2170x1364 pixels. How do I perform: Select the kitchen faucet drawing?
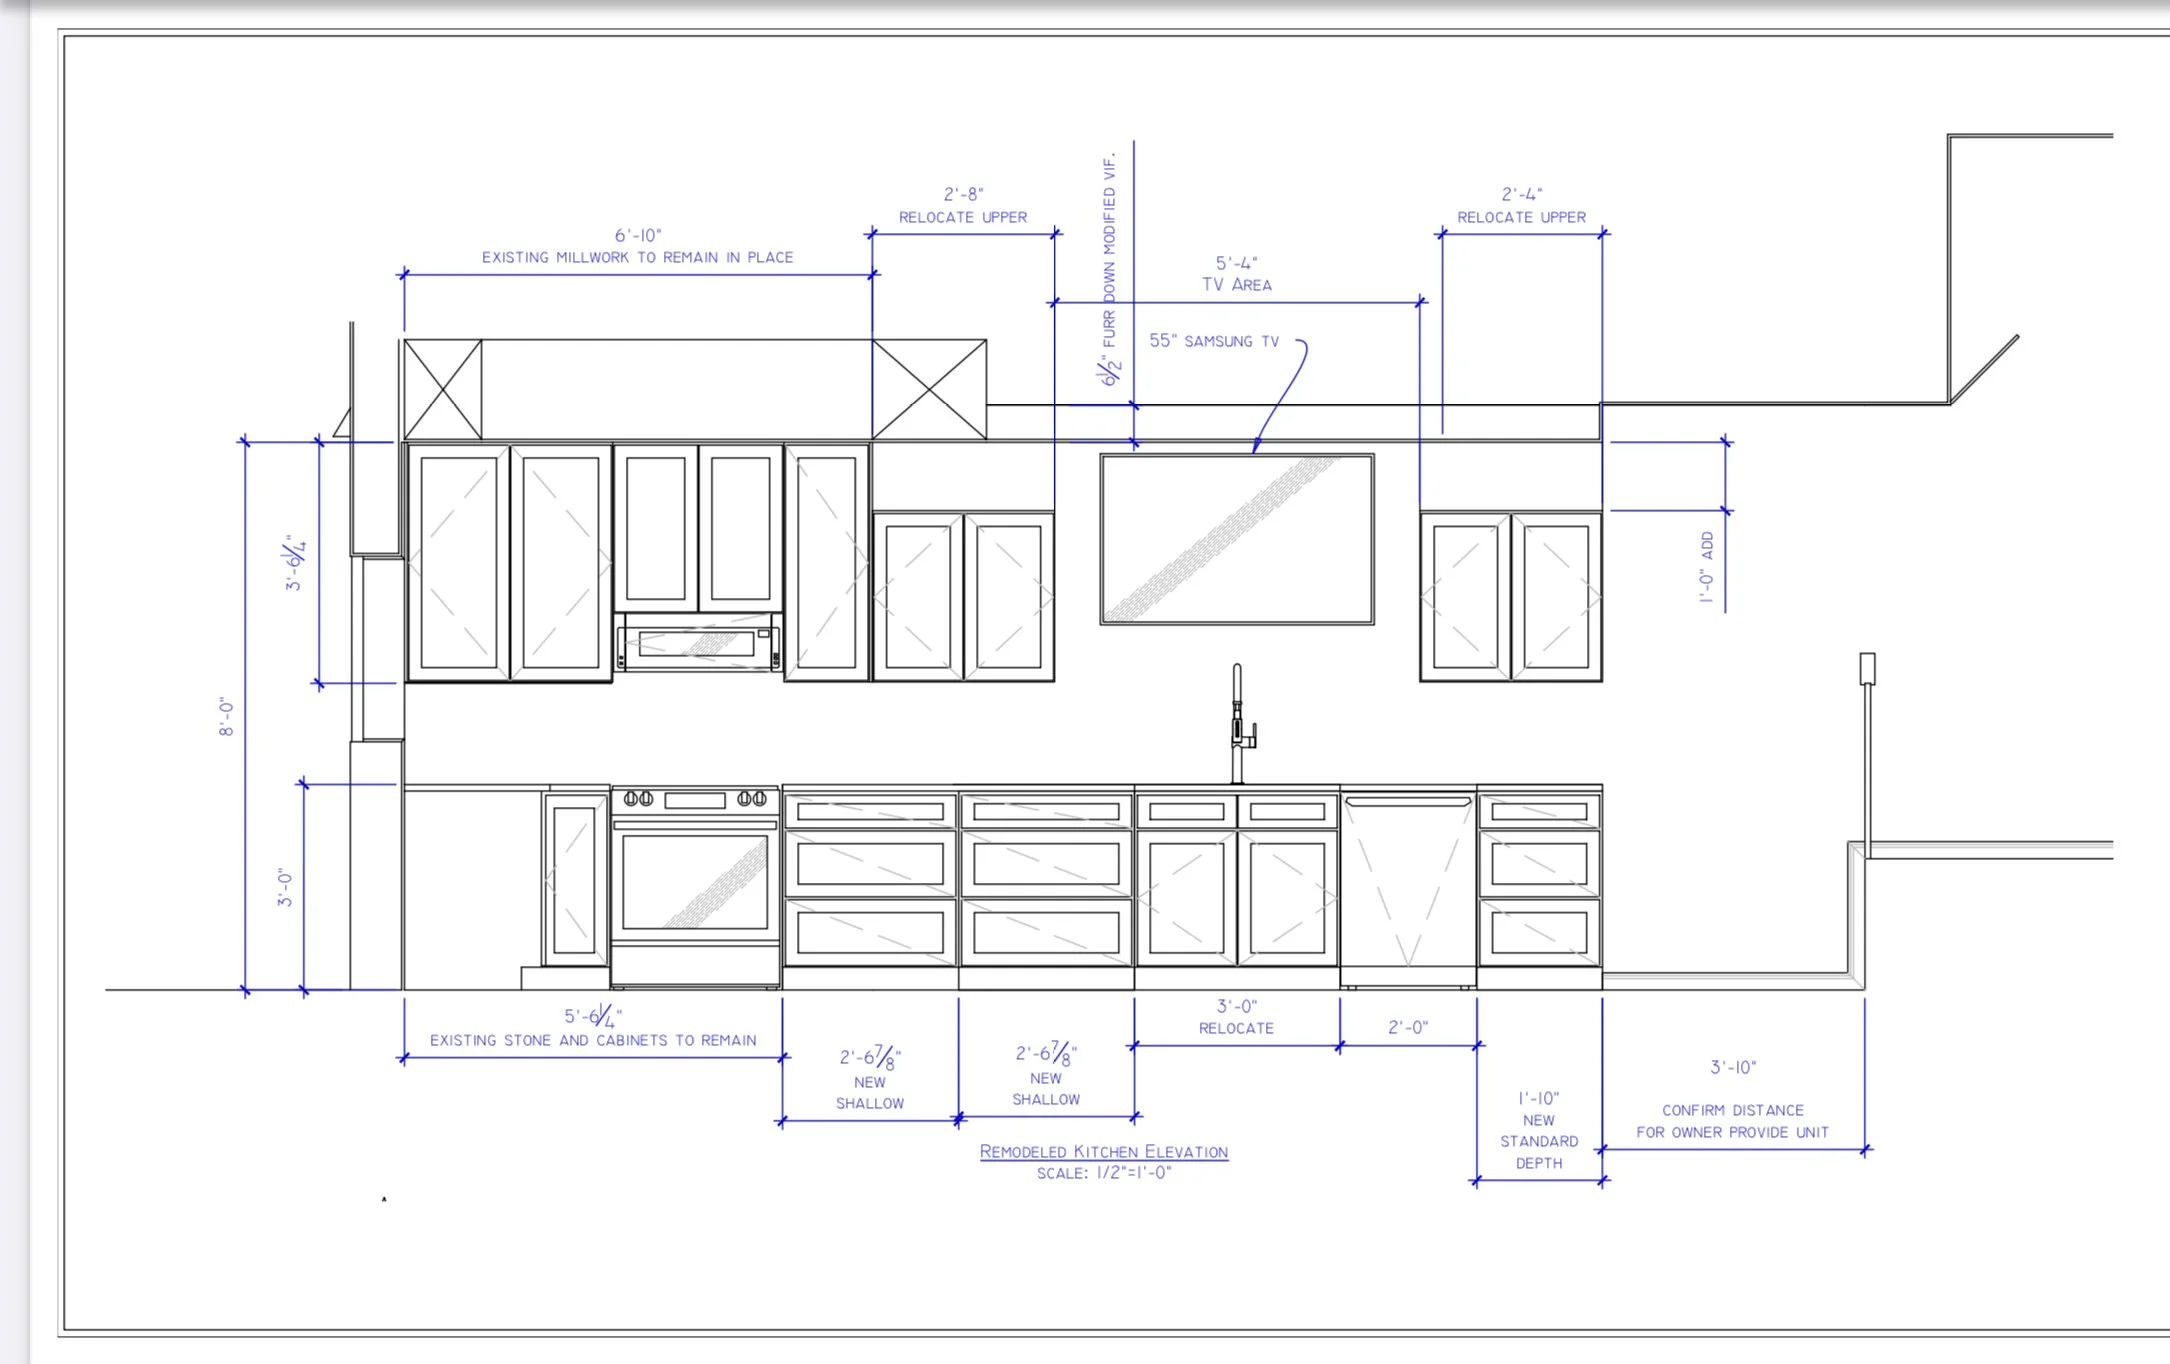(1239, 723)
